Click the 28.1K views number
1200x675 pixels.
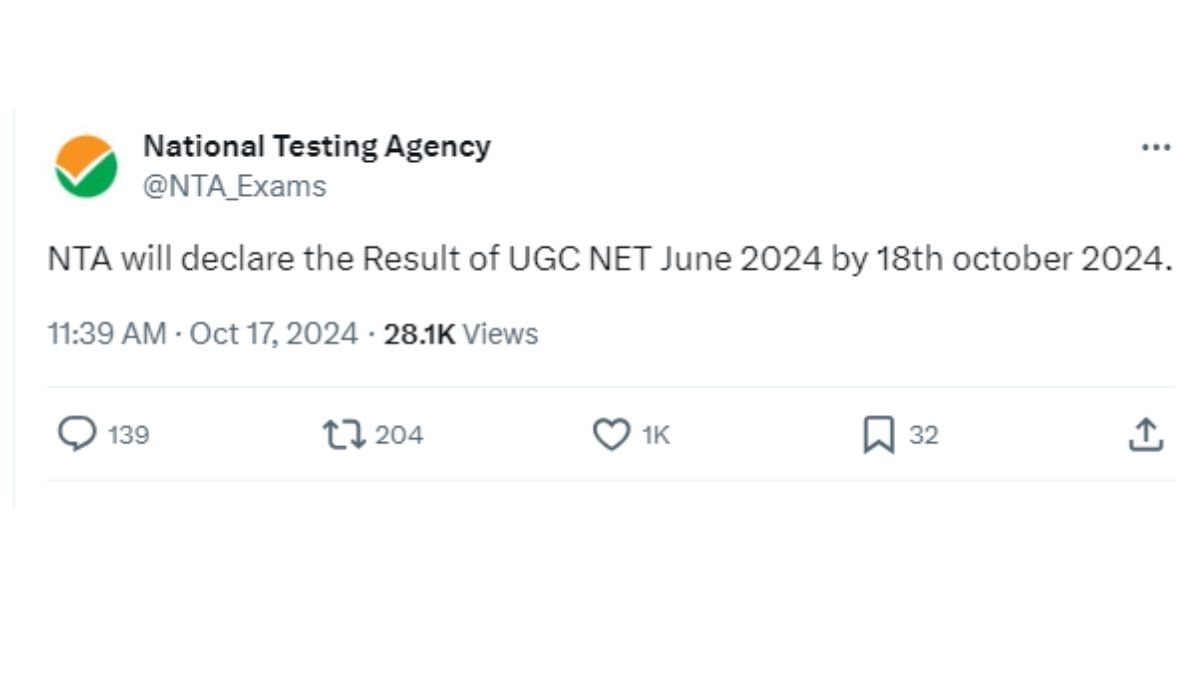point(419,333)
